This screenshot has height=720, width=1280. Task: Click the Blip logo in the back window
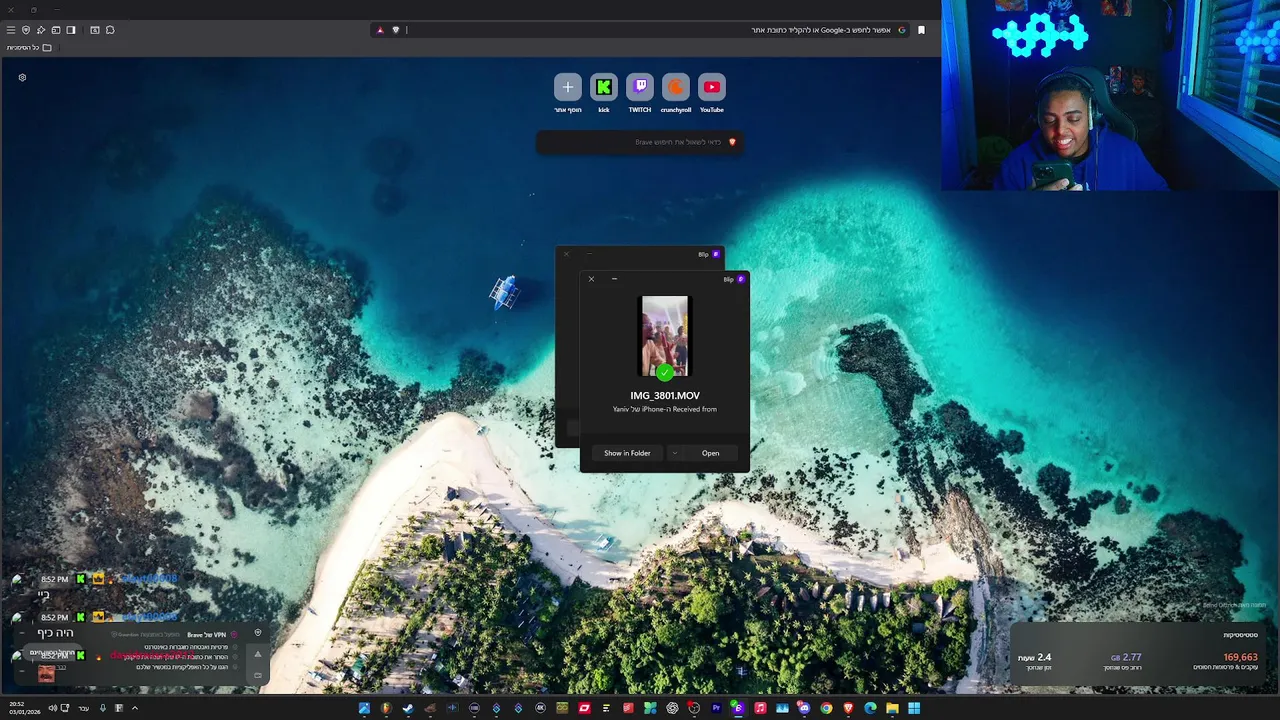click(716, 254)
